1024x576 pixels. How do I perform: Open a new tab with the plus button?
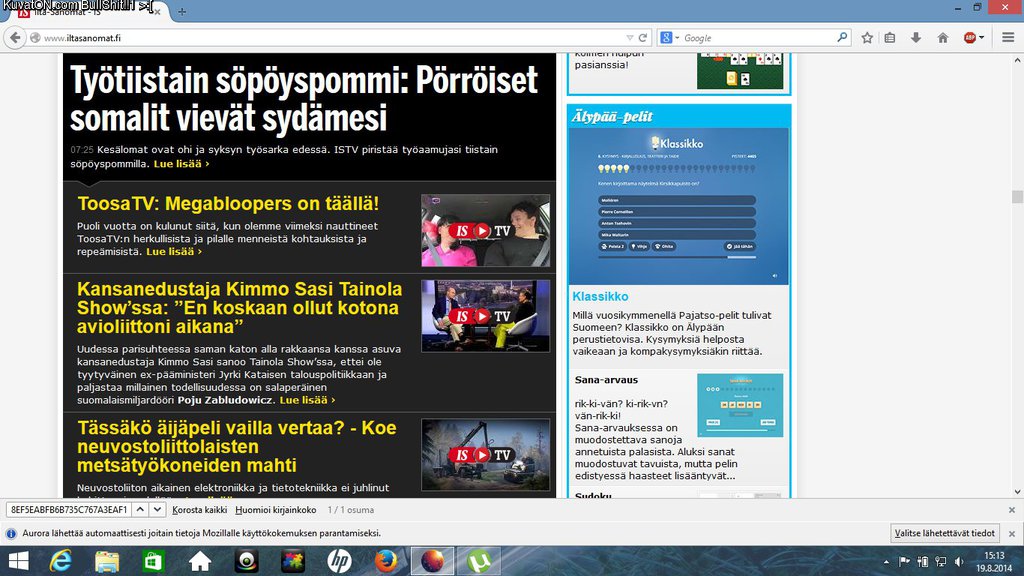tap(182, 11)
